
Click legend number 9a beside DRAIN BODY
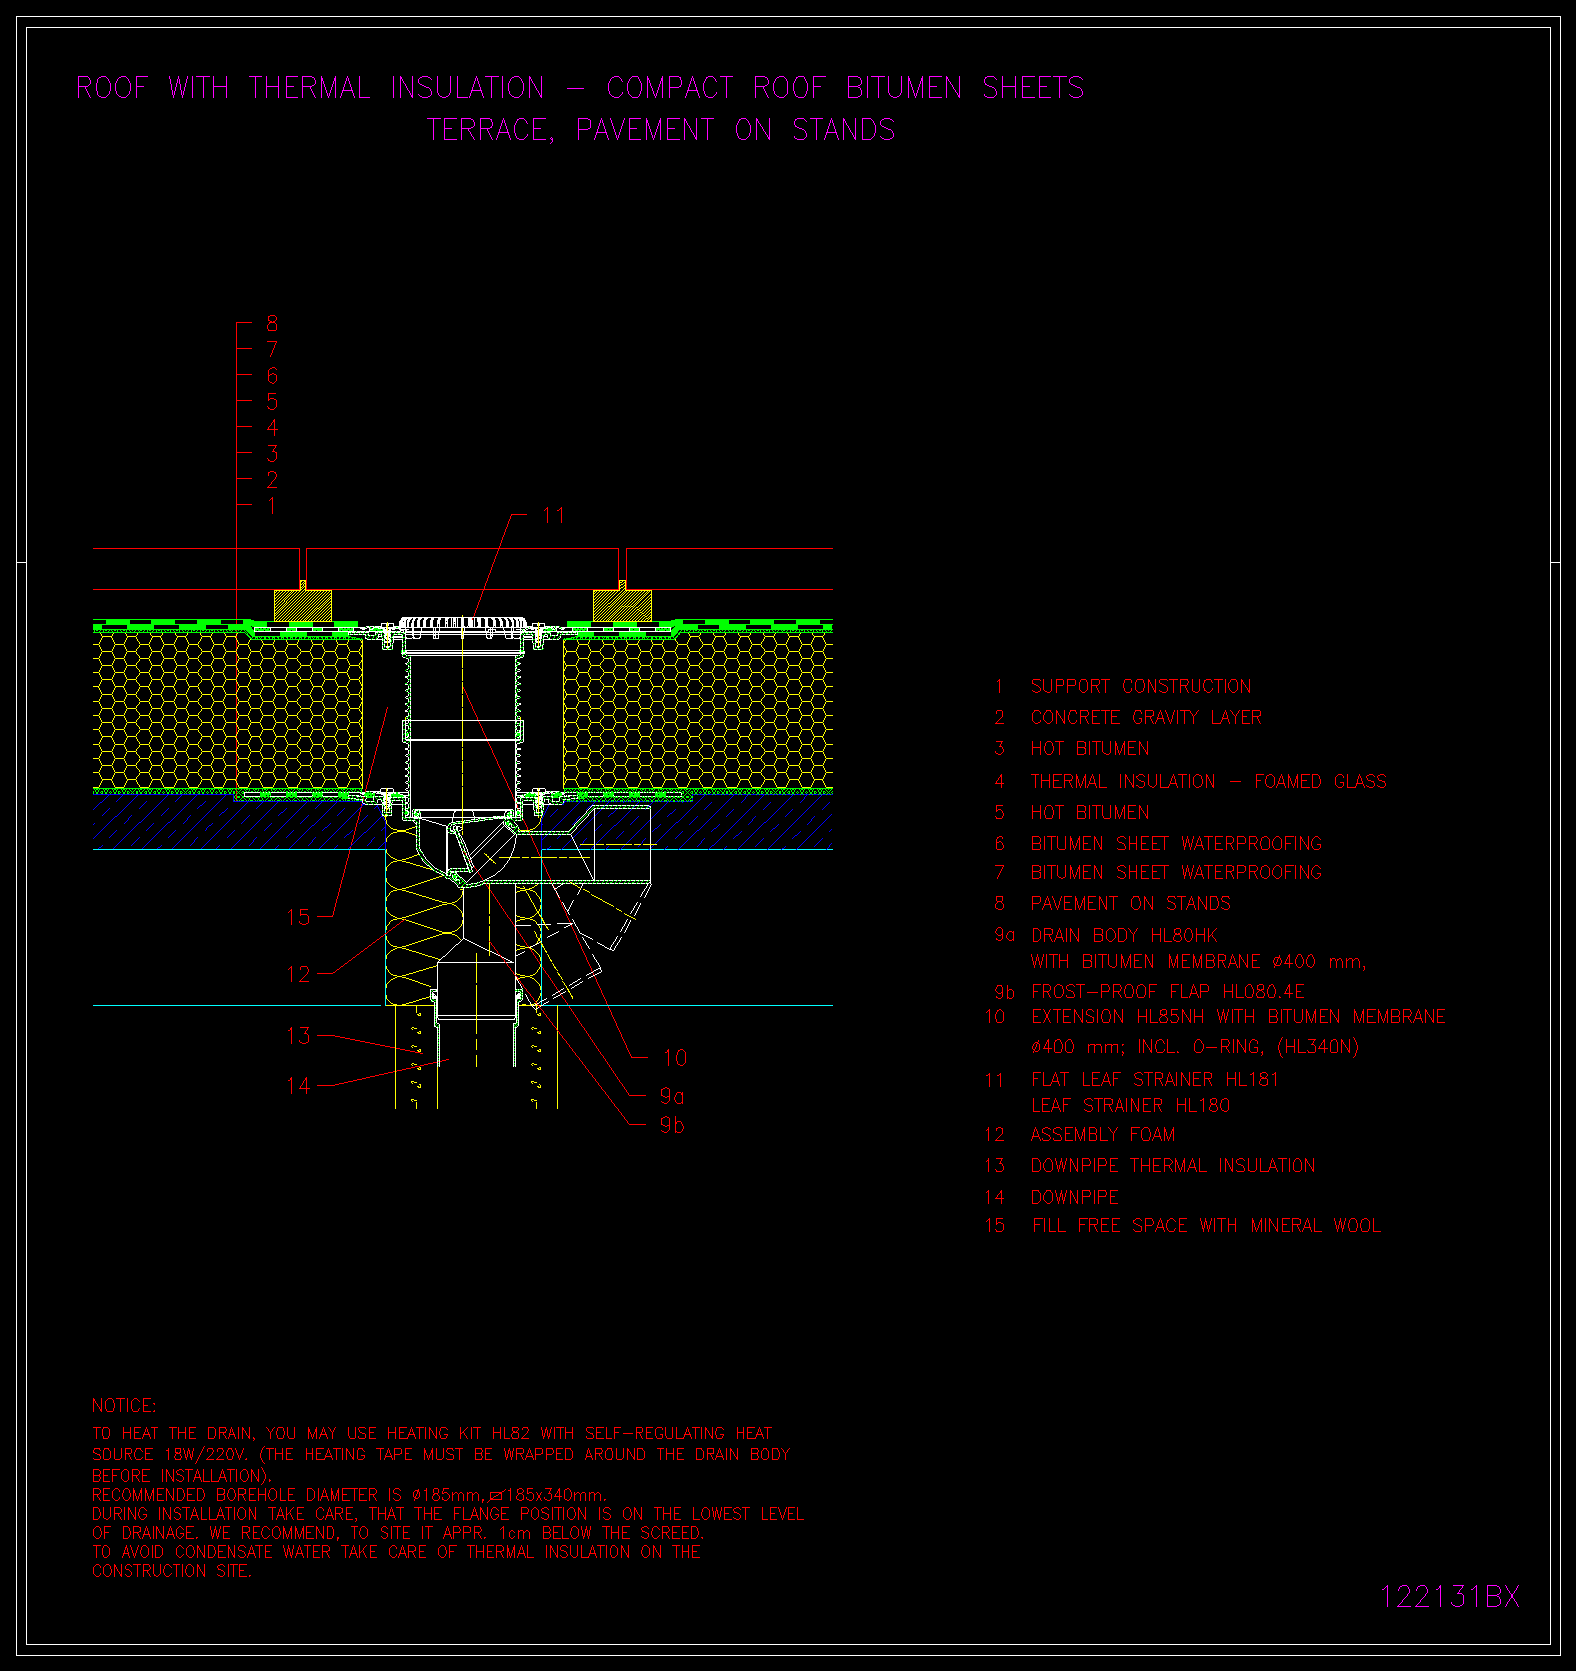pyautogui.click(x=1004, y=935)
